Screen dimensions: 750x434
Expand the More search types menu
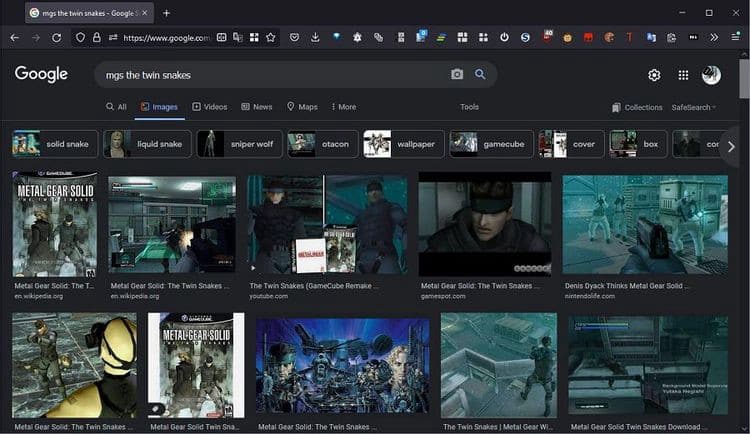click(x=343, y=107)
